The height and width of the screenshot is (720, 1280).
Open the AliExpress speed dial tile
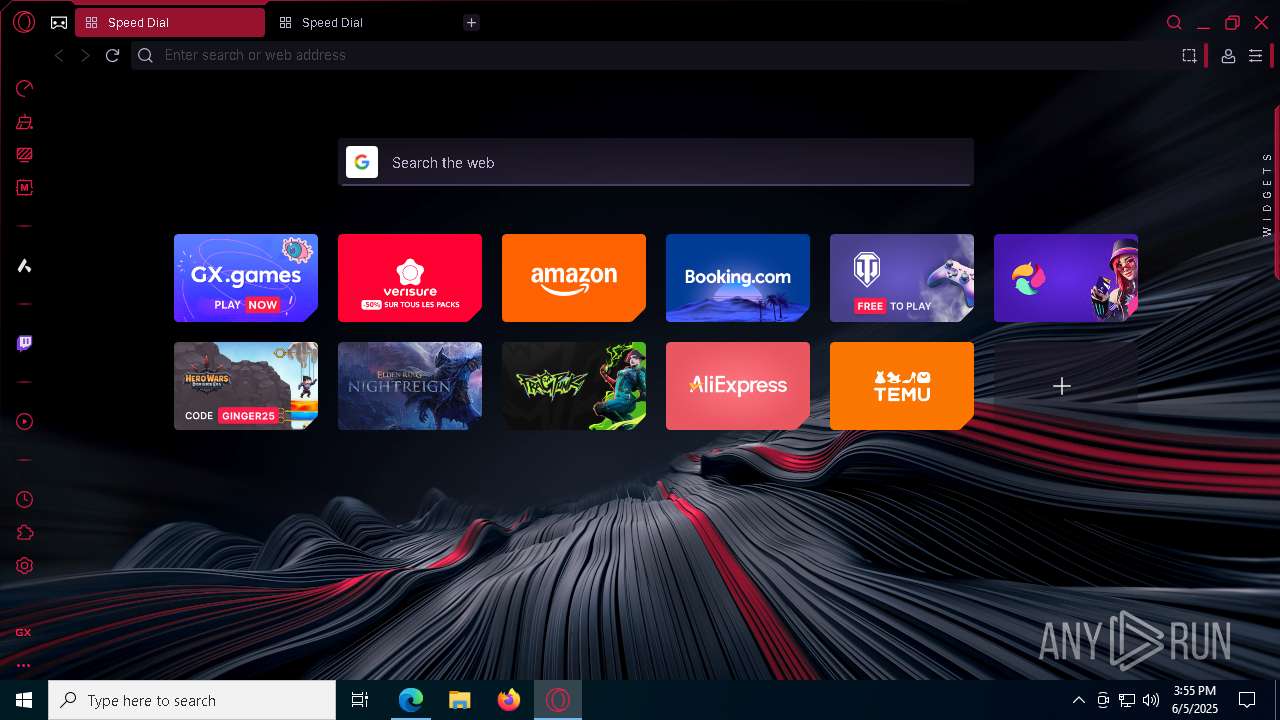[x=738, y=386]
